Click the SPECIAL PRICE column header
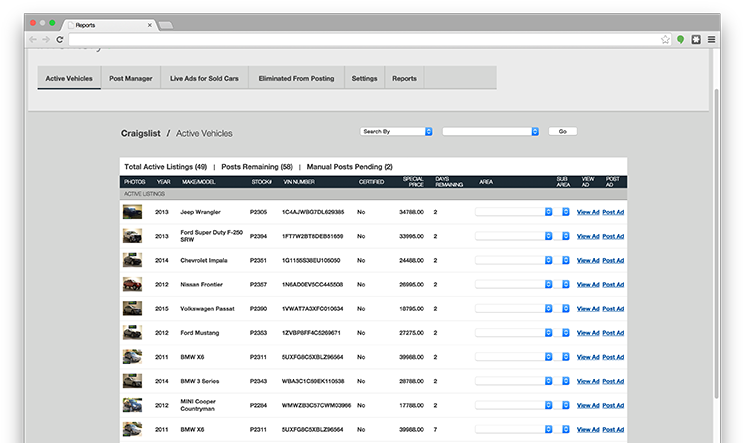The height and width of the screenshot is (443, 743). (413, 182)
